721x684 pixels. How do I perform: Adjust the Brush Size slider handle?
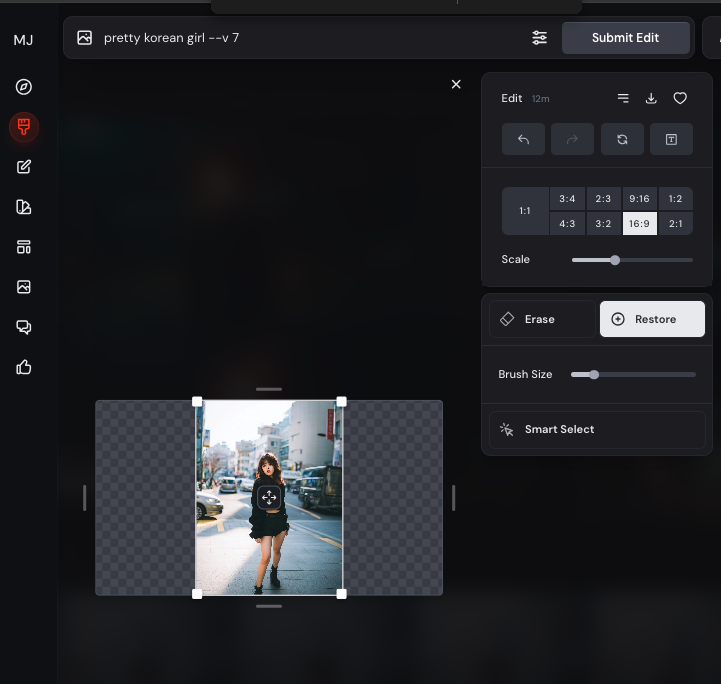(594, 375)
